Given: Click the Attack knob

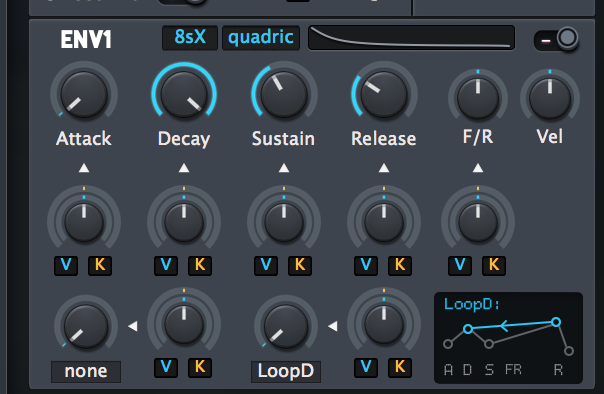Looking at the screenshot, I should (84, 94).
